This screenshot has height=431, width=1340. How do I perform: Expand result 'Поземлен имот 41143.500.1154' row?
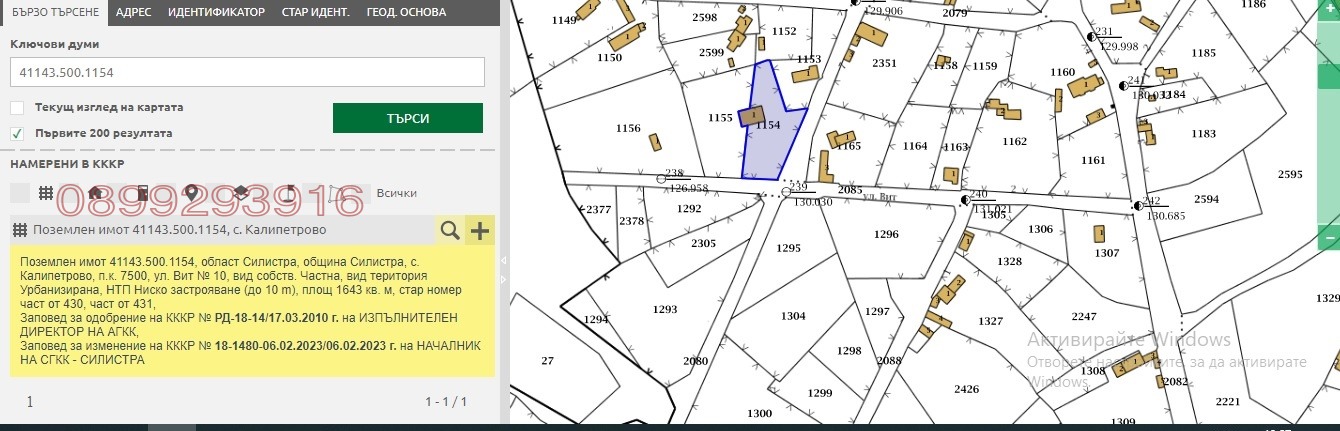tap(225, 230)
